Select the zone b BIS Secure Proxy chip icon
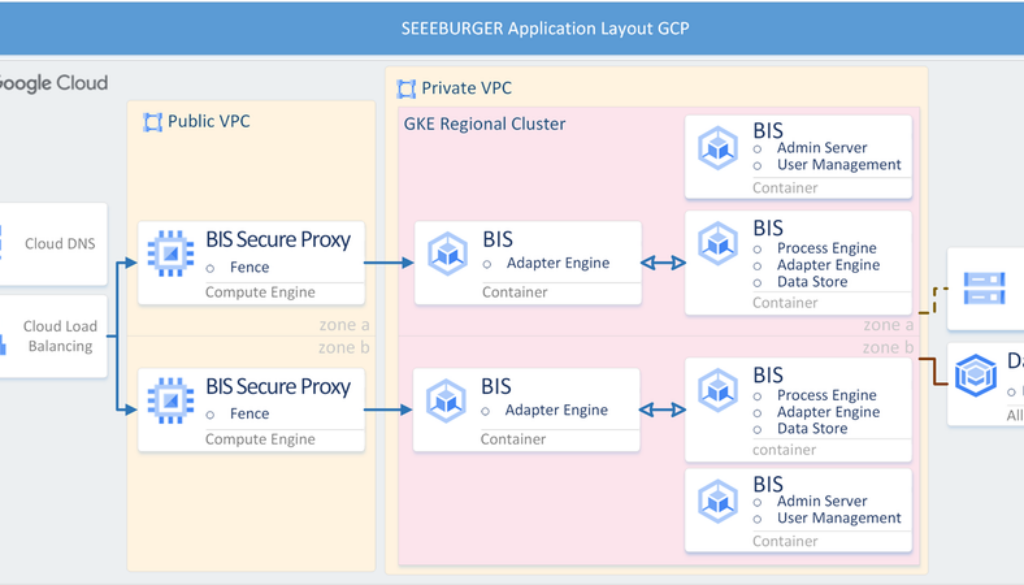This screenshot has height=585, width=1024. (x=171, y=400)
